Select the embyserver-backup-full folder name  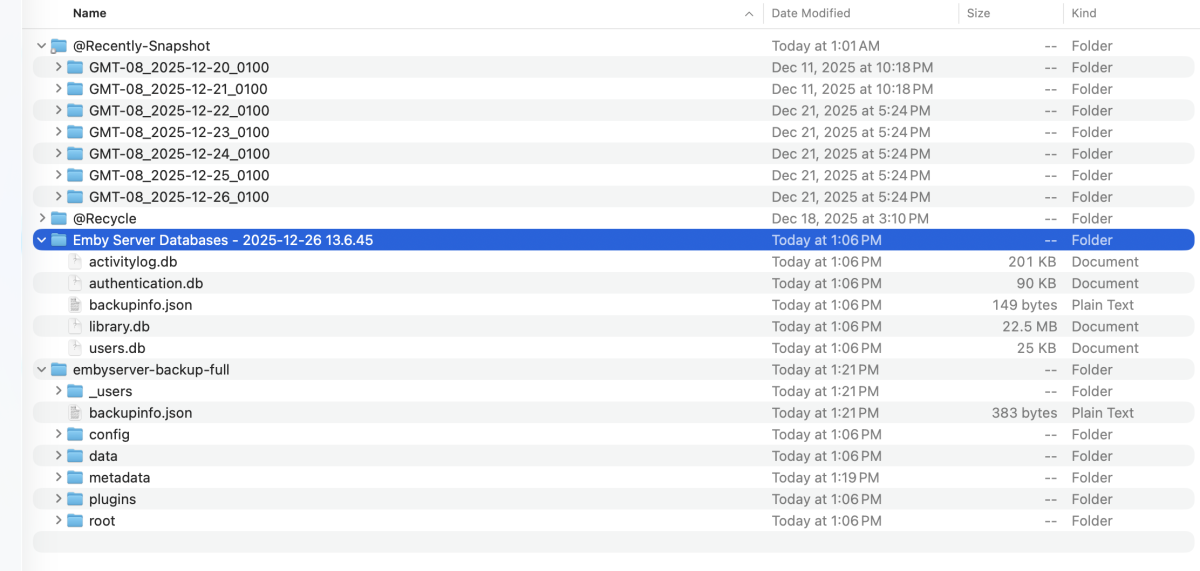tap(151, 369)
